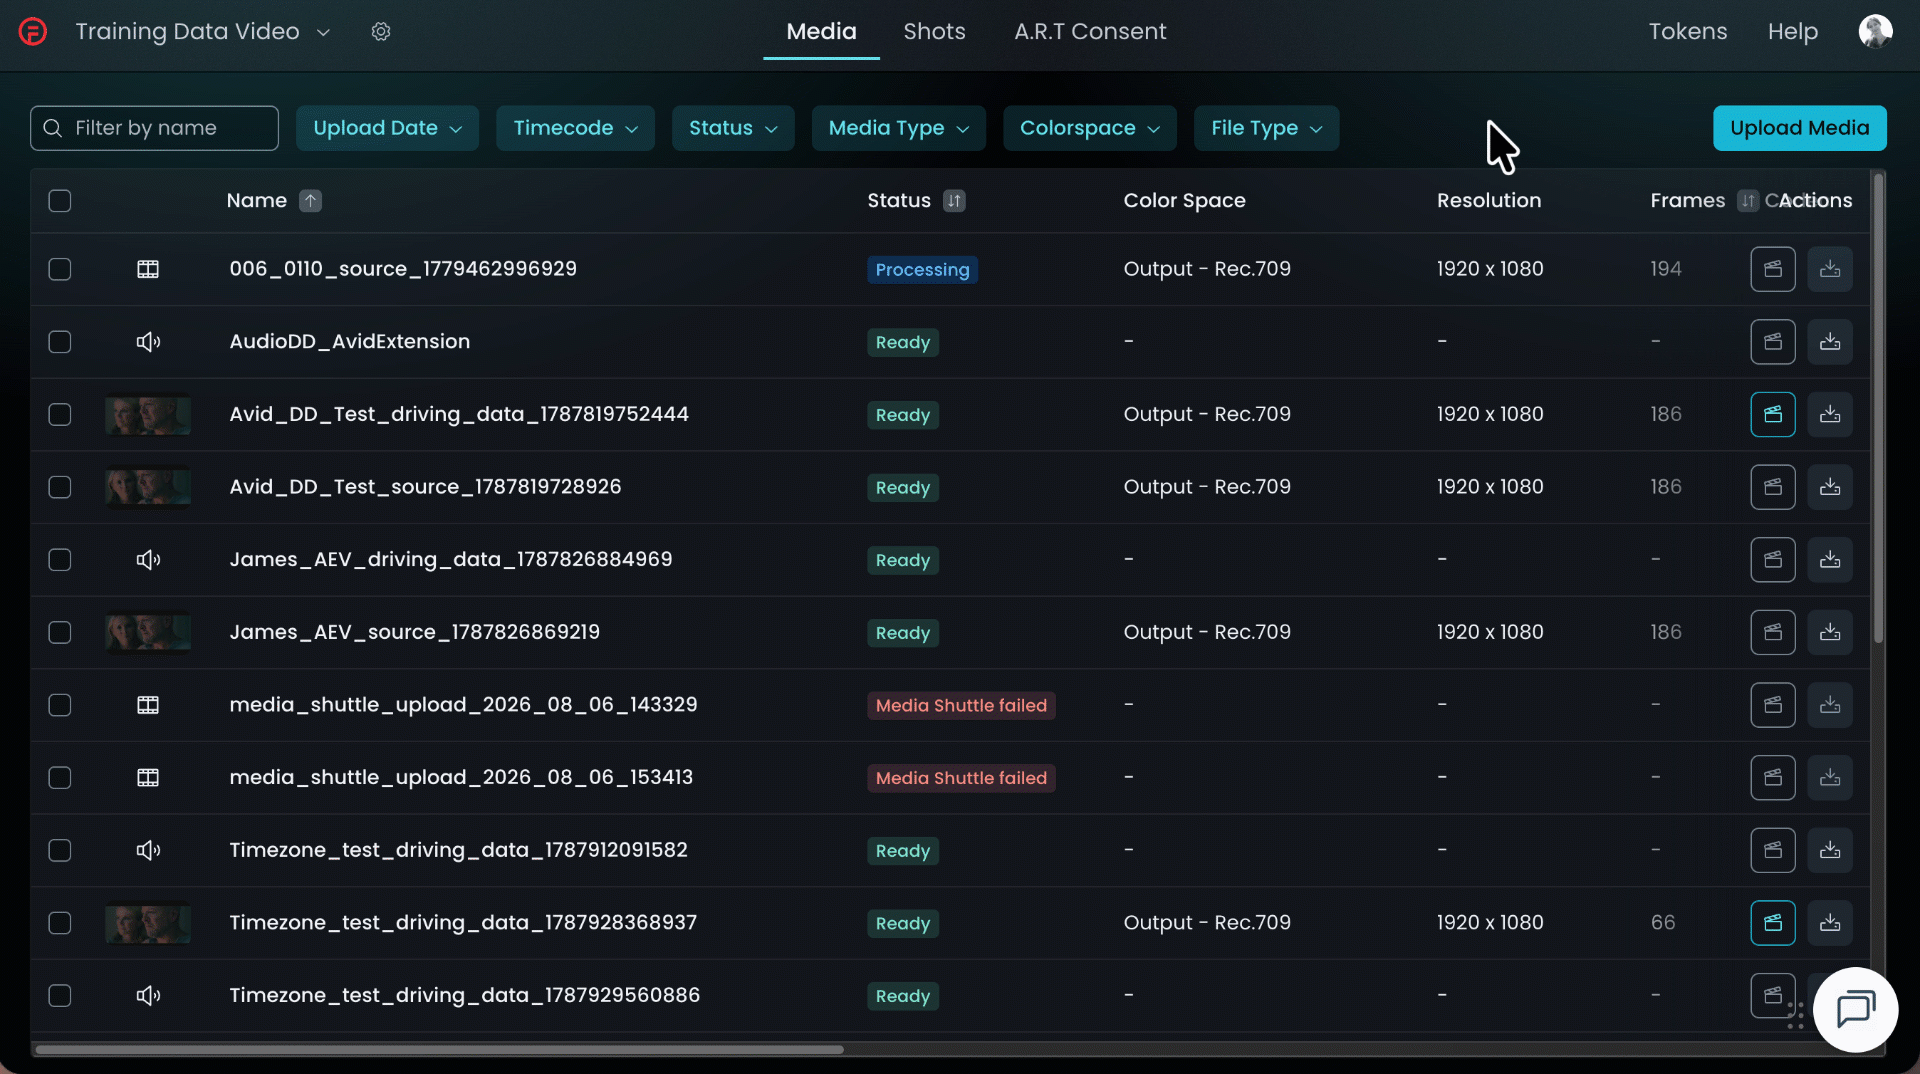
Task: Click thumbnail of Avid_DD_Test_driving_data row
Action: pos(148,415)
